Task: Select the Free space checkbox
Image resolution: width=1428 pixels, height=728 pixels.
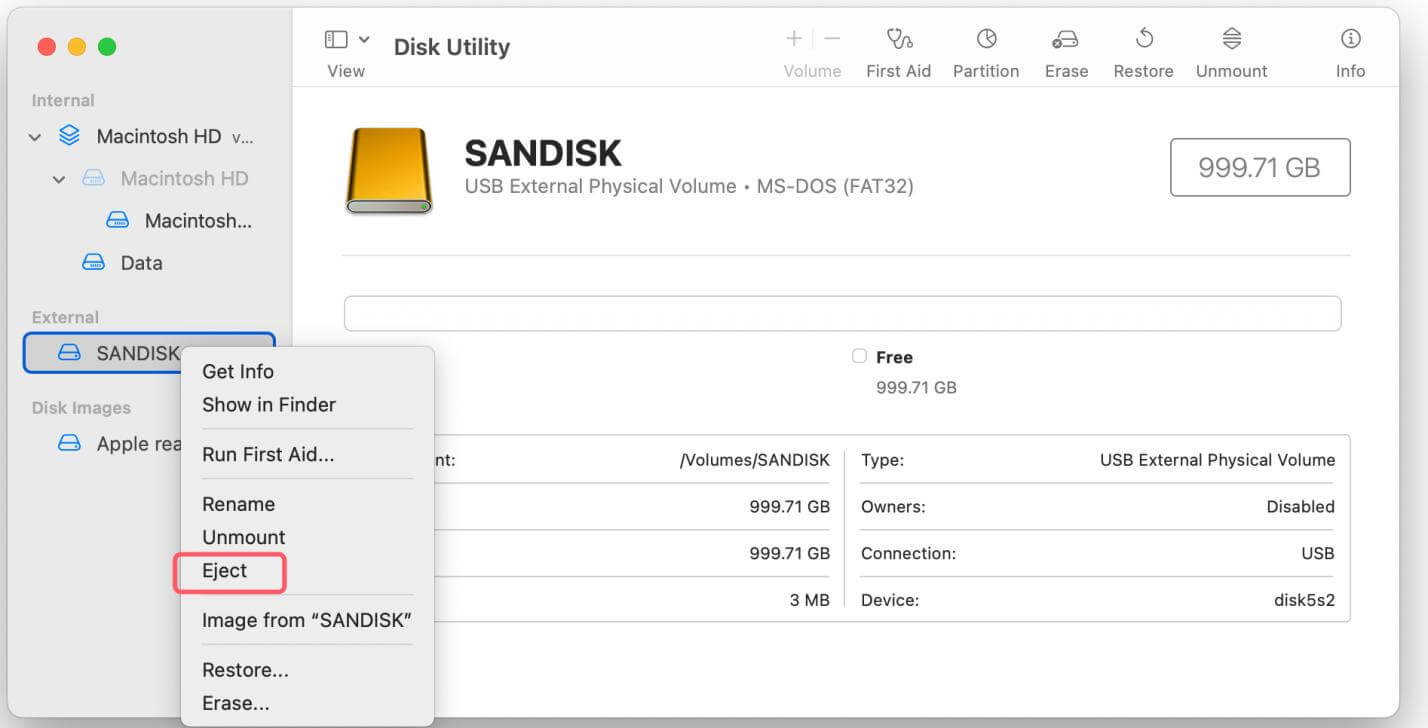Action: [858, 356]
